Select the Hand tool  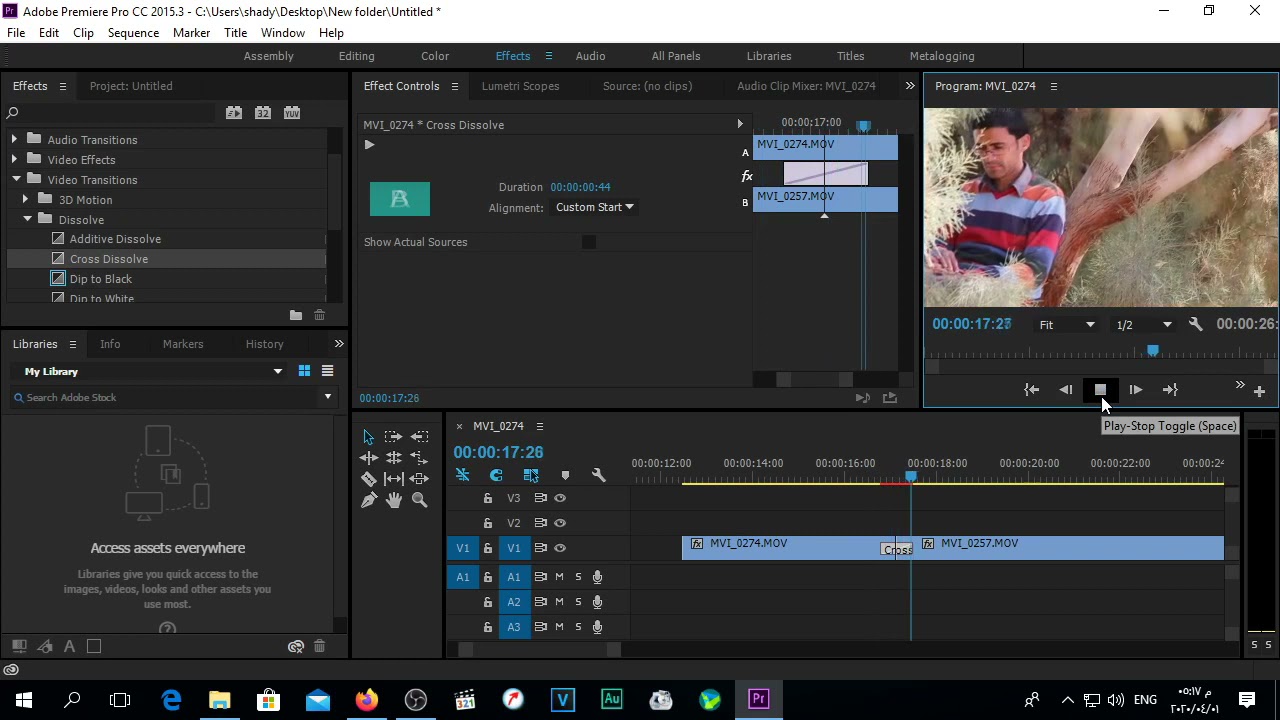393,500
